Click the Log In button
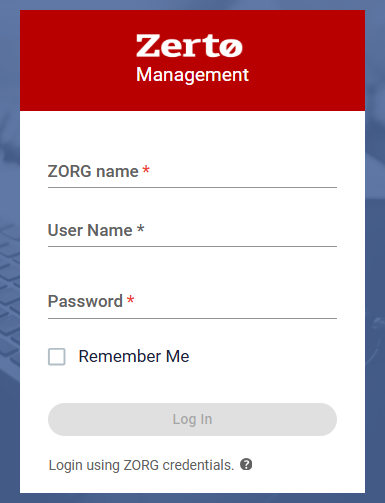The image size is (385, 503). [192, 419]
